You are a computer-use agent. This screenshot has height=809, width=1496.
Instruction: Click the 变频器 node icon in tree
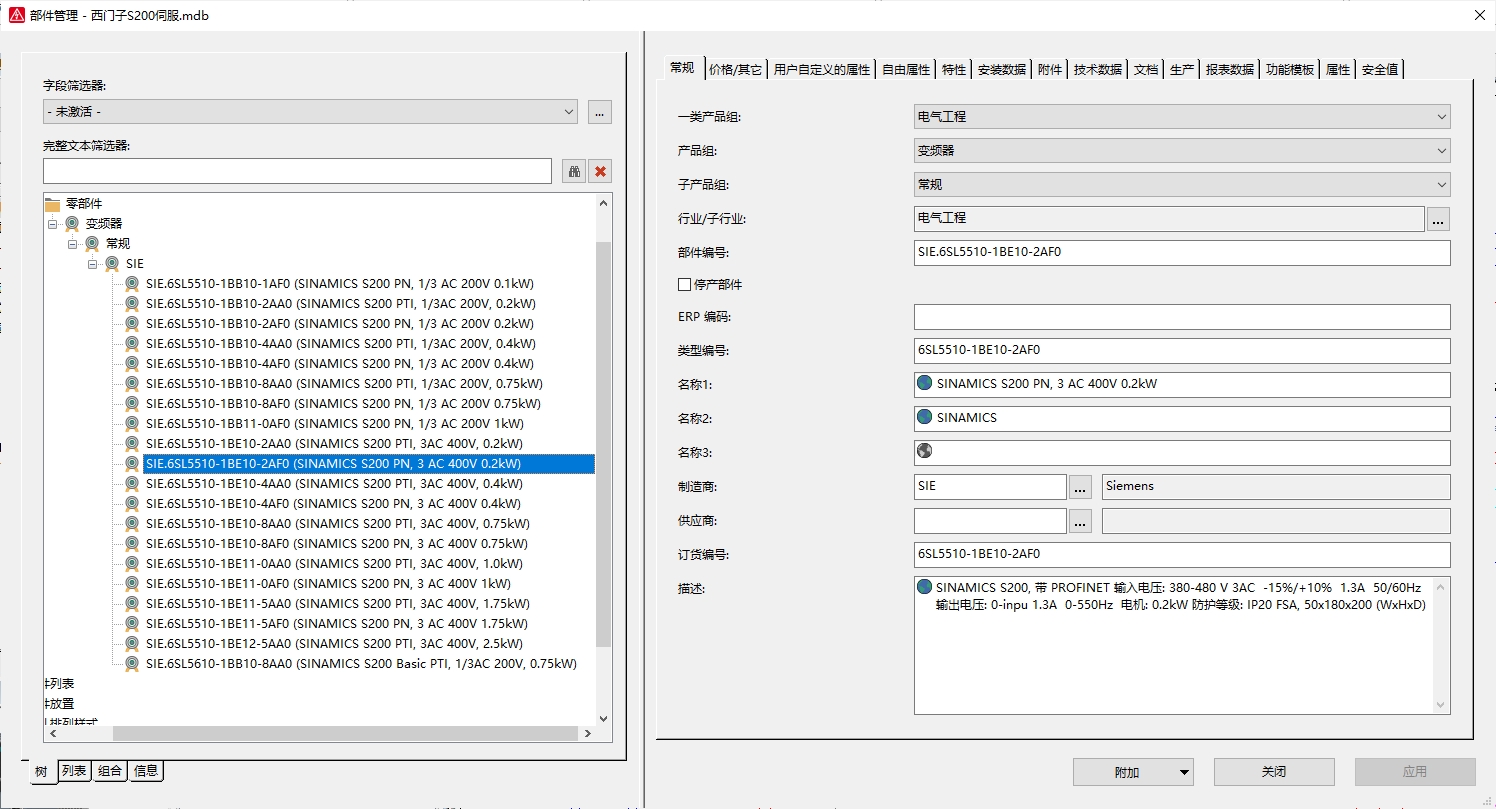click(72, 224)
